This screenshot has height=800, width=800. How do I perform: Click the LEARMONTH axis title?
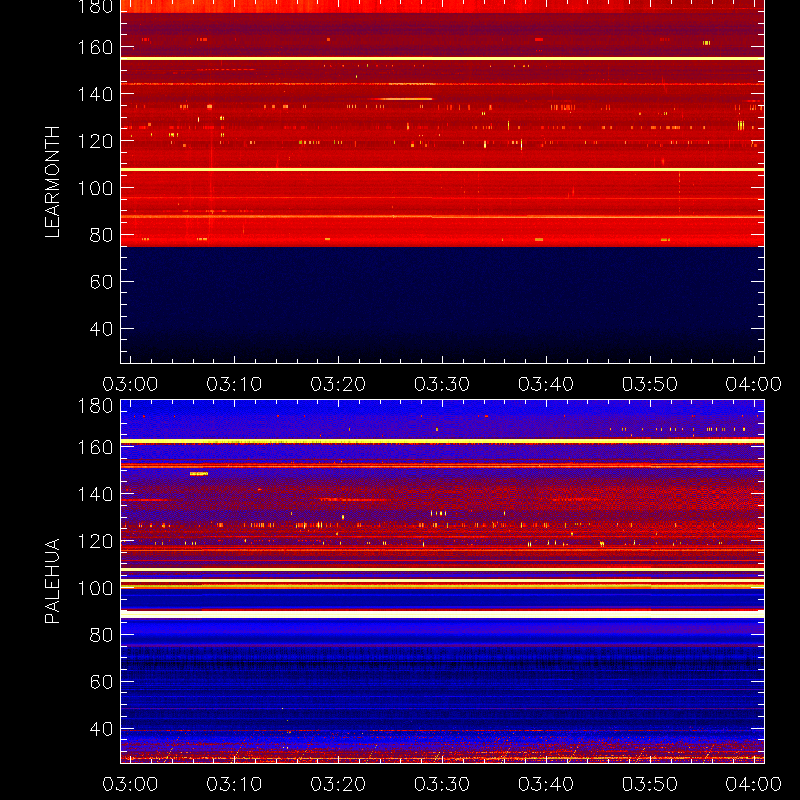(52, 182)
